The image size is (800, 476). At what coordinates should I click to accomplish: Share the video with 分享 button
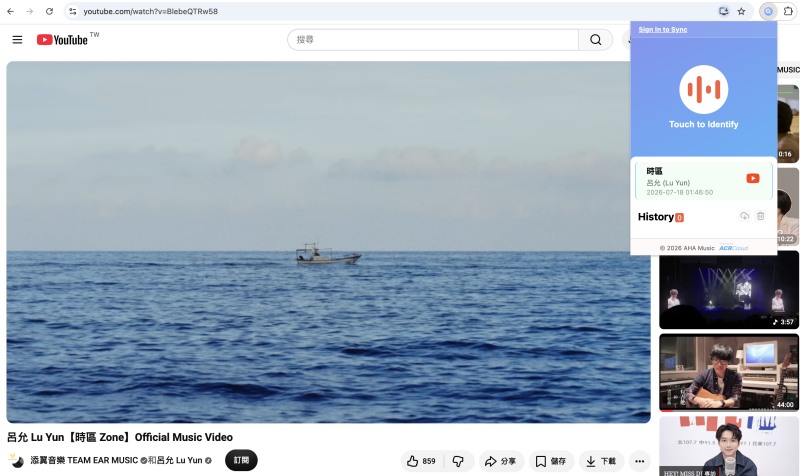coord(500,461)
